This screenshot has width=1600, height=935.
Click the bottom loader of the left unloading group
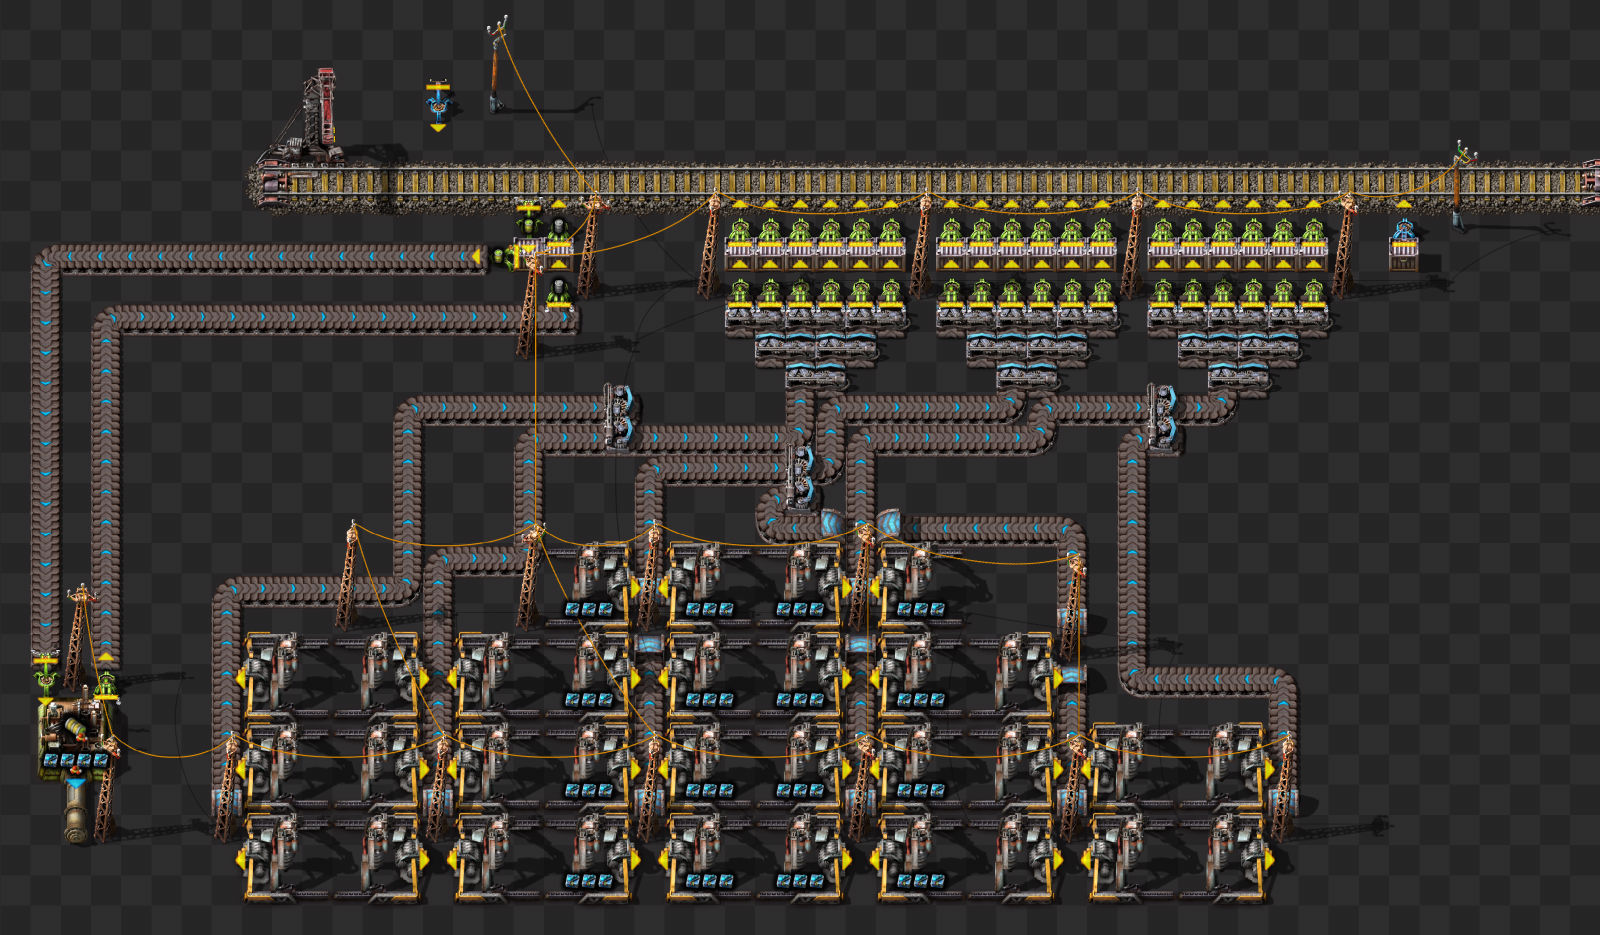(816, 377)
